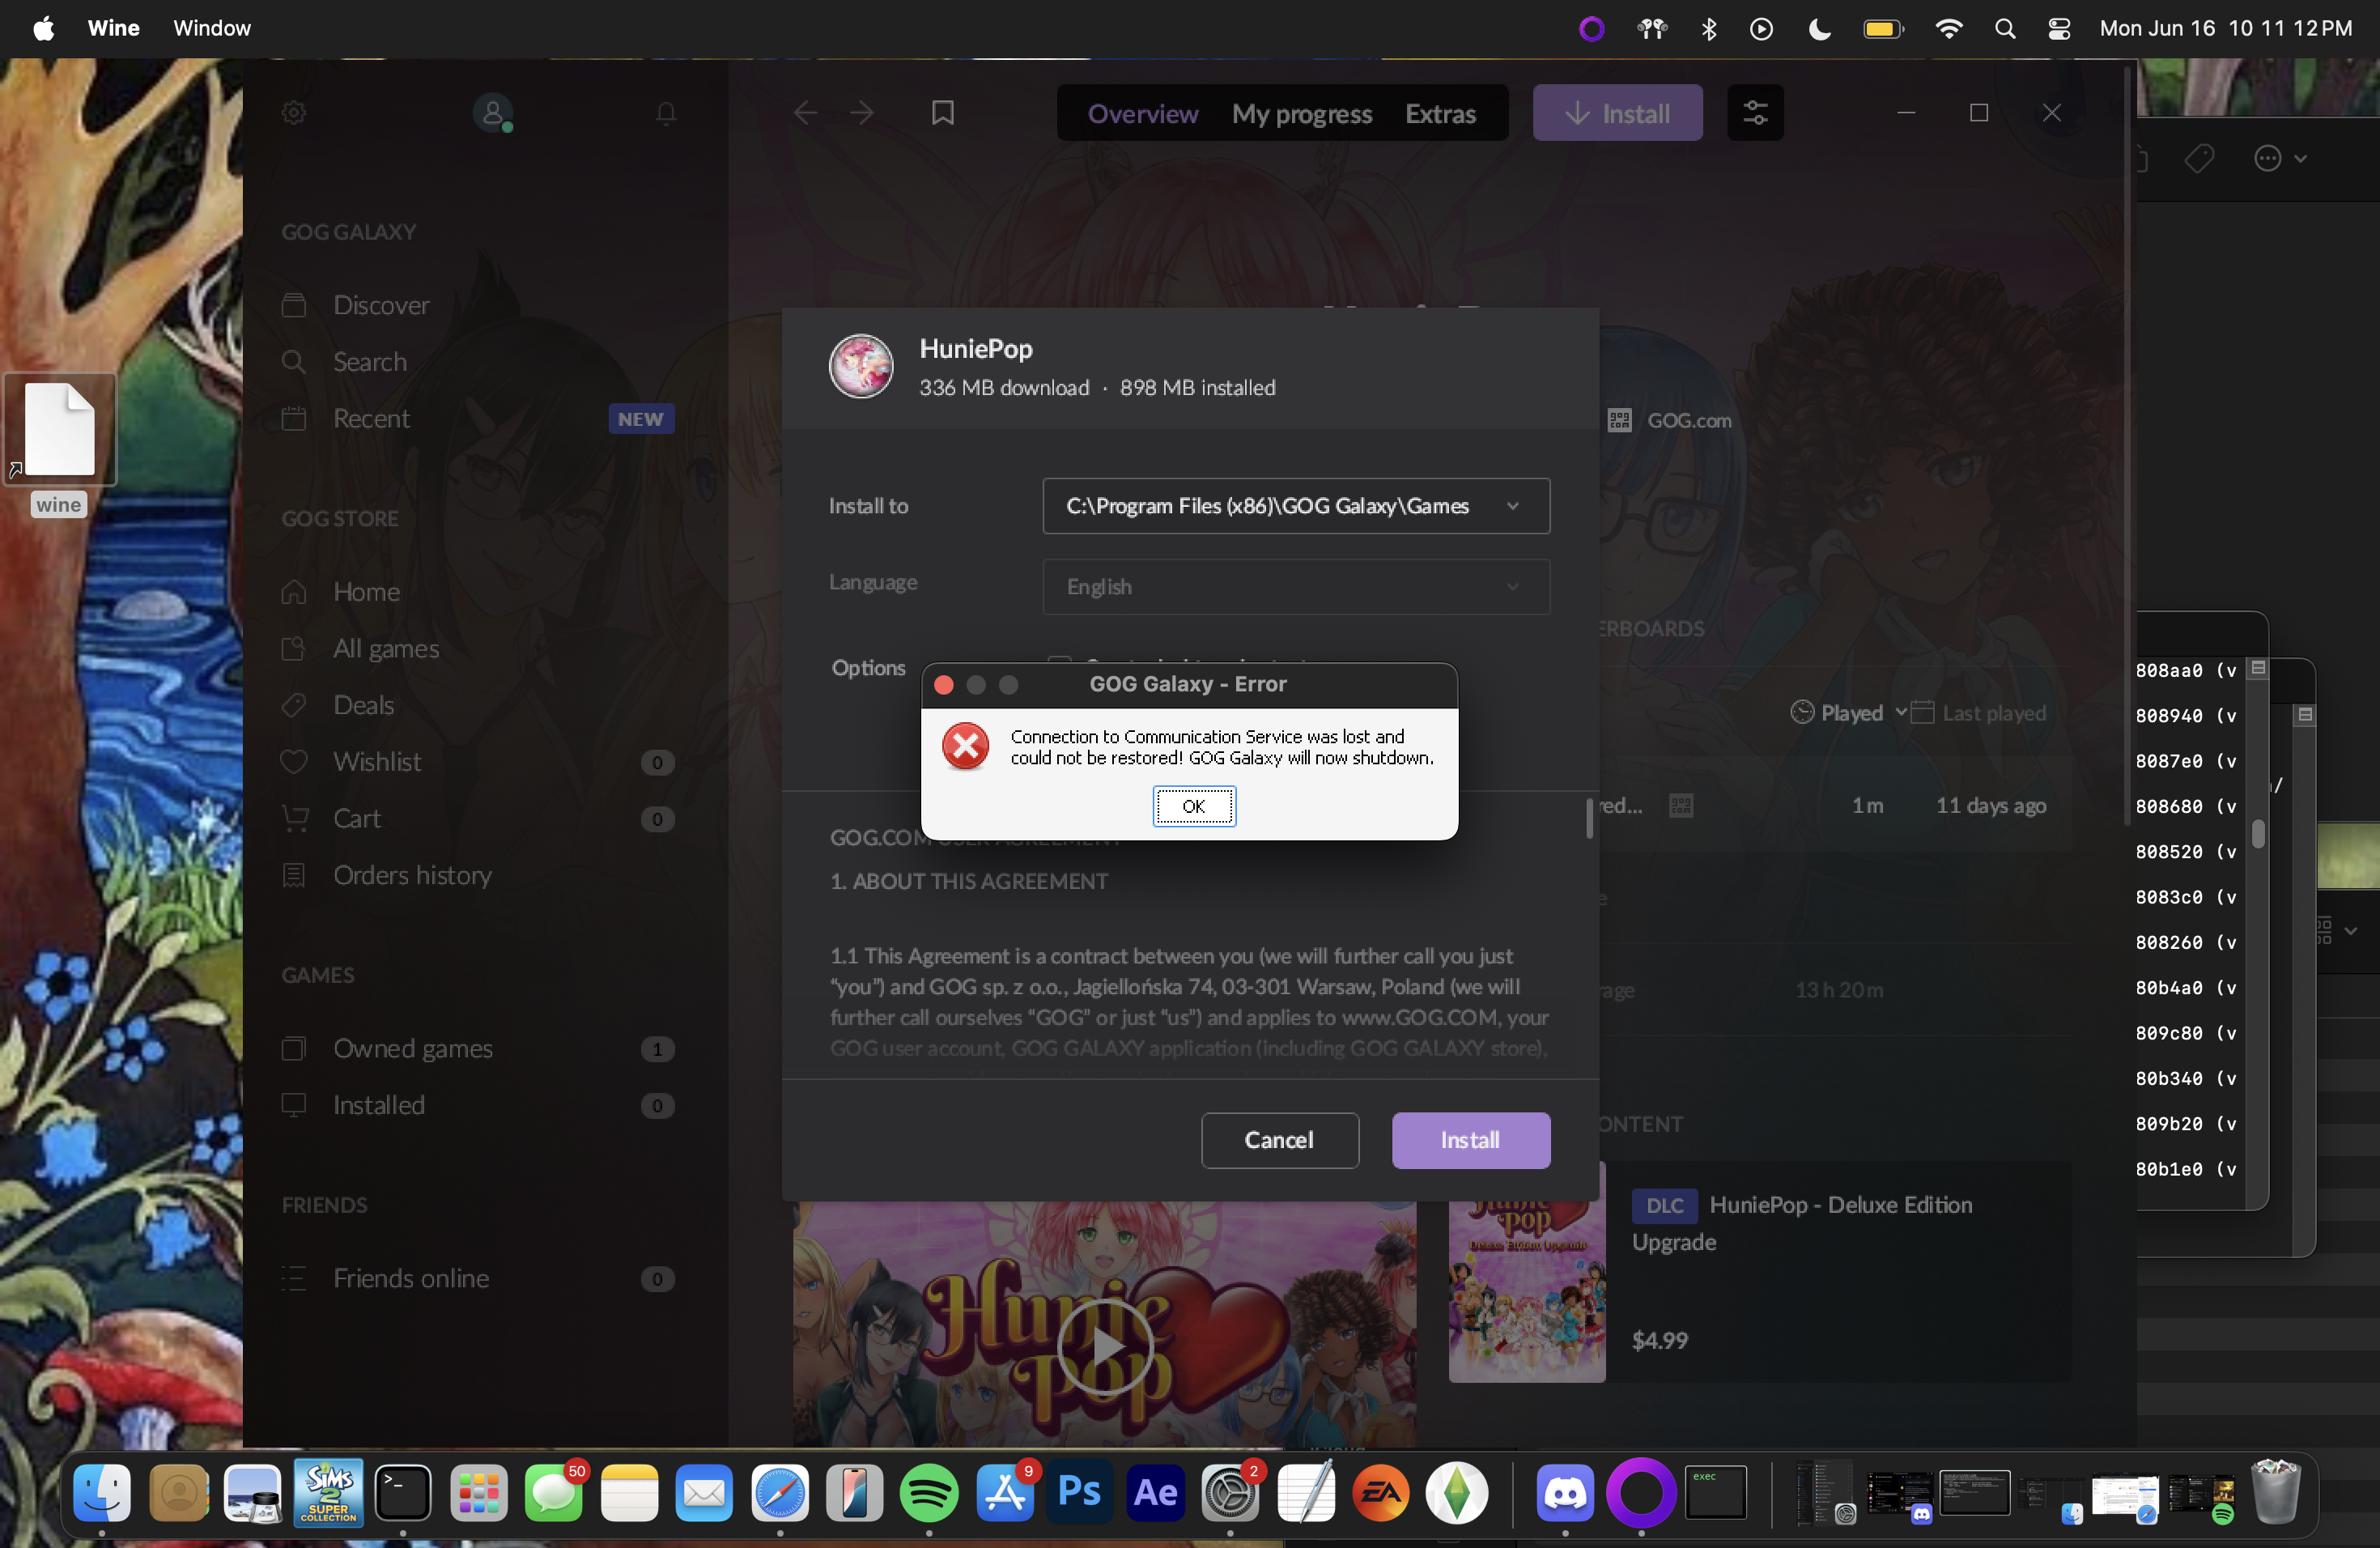Open game customization sliders icon
This screenshot has width=2380, height=1548.
pyautogui.click(x=1755, y=113)
